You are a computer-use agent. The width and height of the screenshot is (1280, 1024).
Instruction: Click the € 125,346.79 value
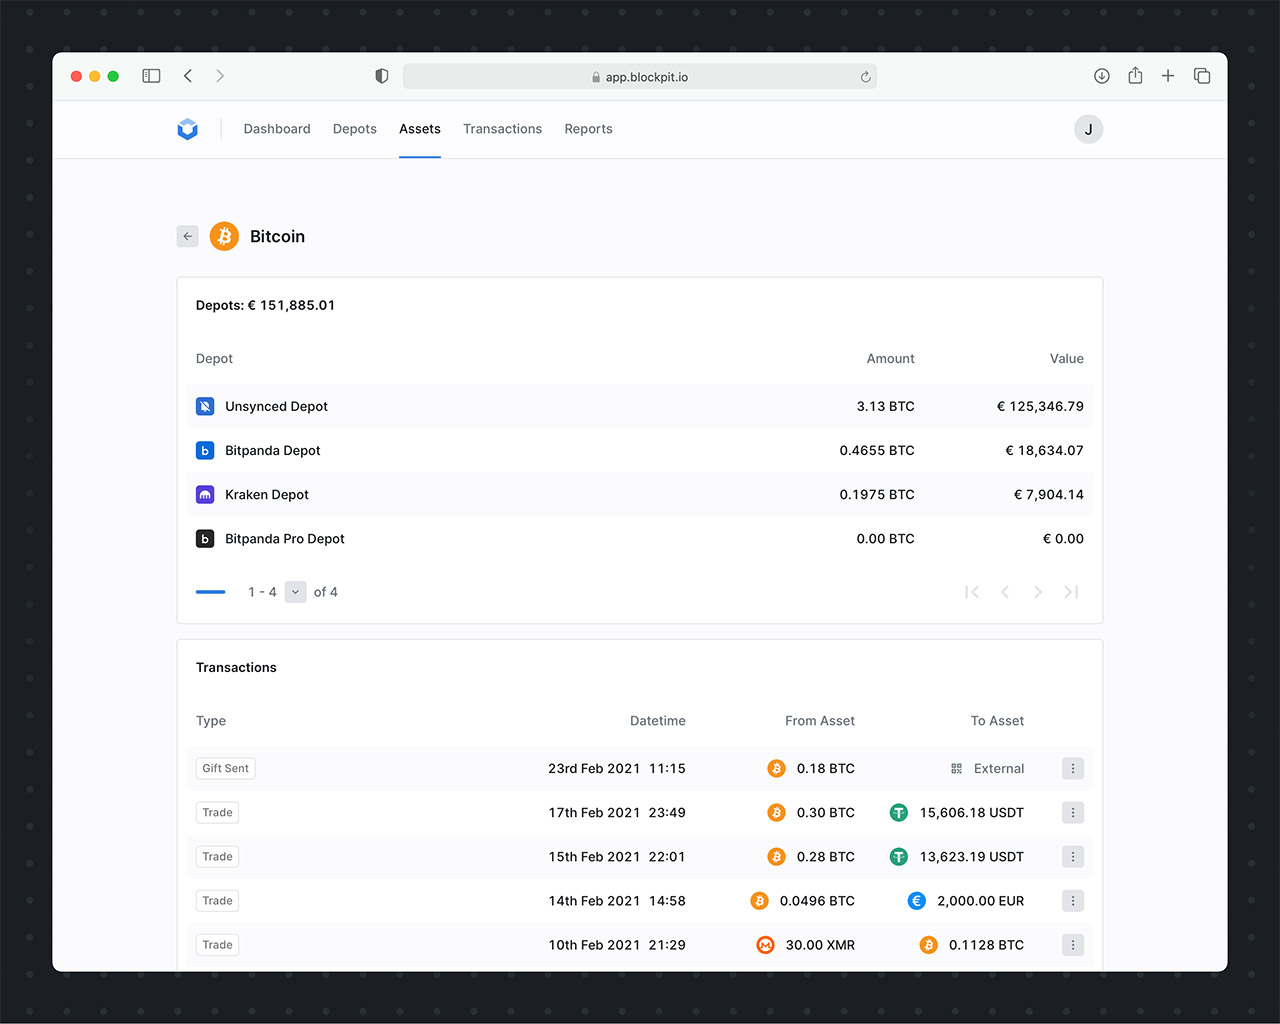click(1040, 406)
